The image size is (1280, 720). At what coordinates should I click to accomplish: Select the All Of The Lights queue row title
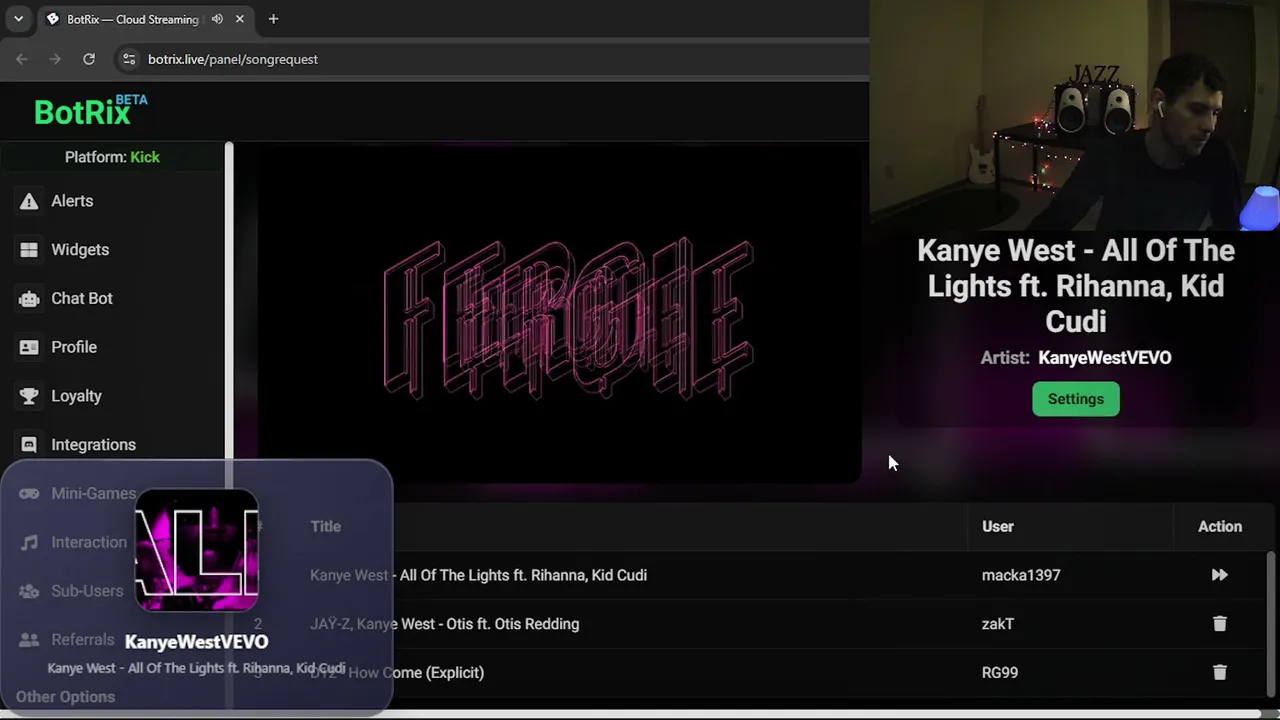(x=478, y=575)
